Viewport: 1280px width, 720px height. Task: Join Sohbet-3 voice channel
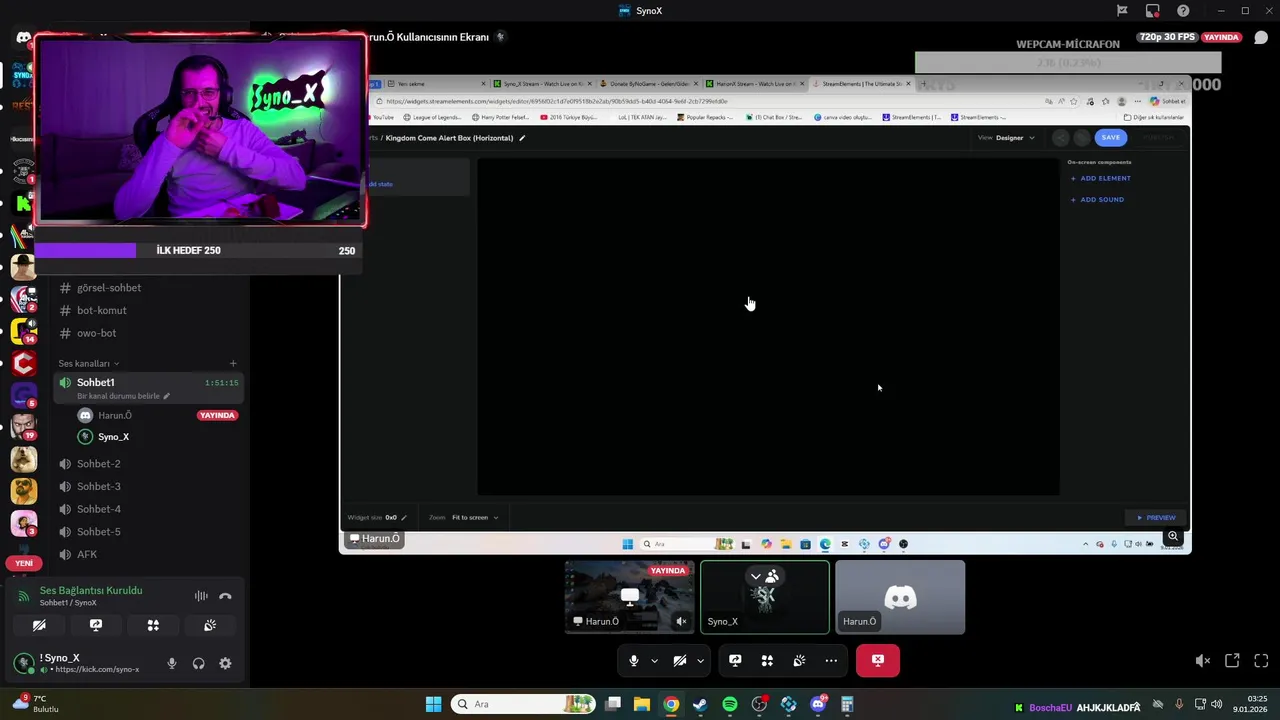click(98, 487)
